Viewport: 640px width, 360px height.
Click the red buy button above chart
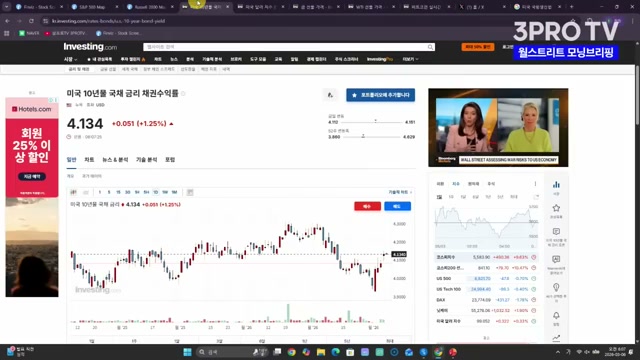pyautogui.click(x=367, y=207)
